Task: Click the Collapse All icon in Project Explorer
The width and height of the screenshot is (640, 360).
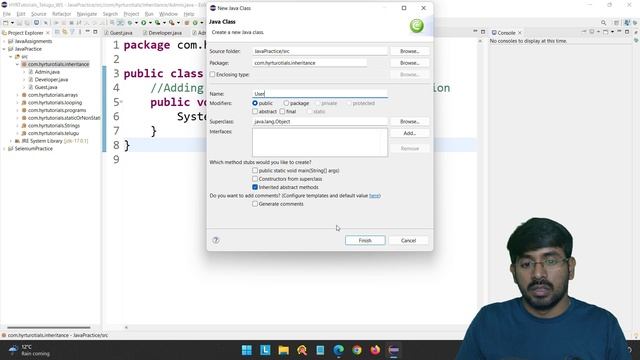Action: (57, 32)
